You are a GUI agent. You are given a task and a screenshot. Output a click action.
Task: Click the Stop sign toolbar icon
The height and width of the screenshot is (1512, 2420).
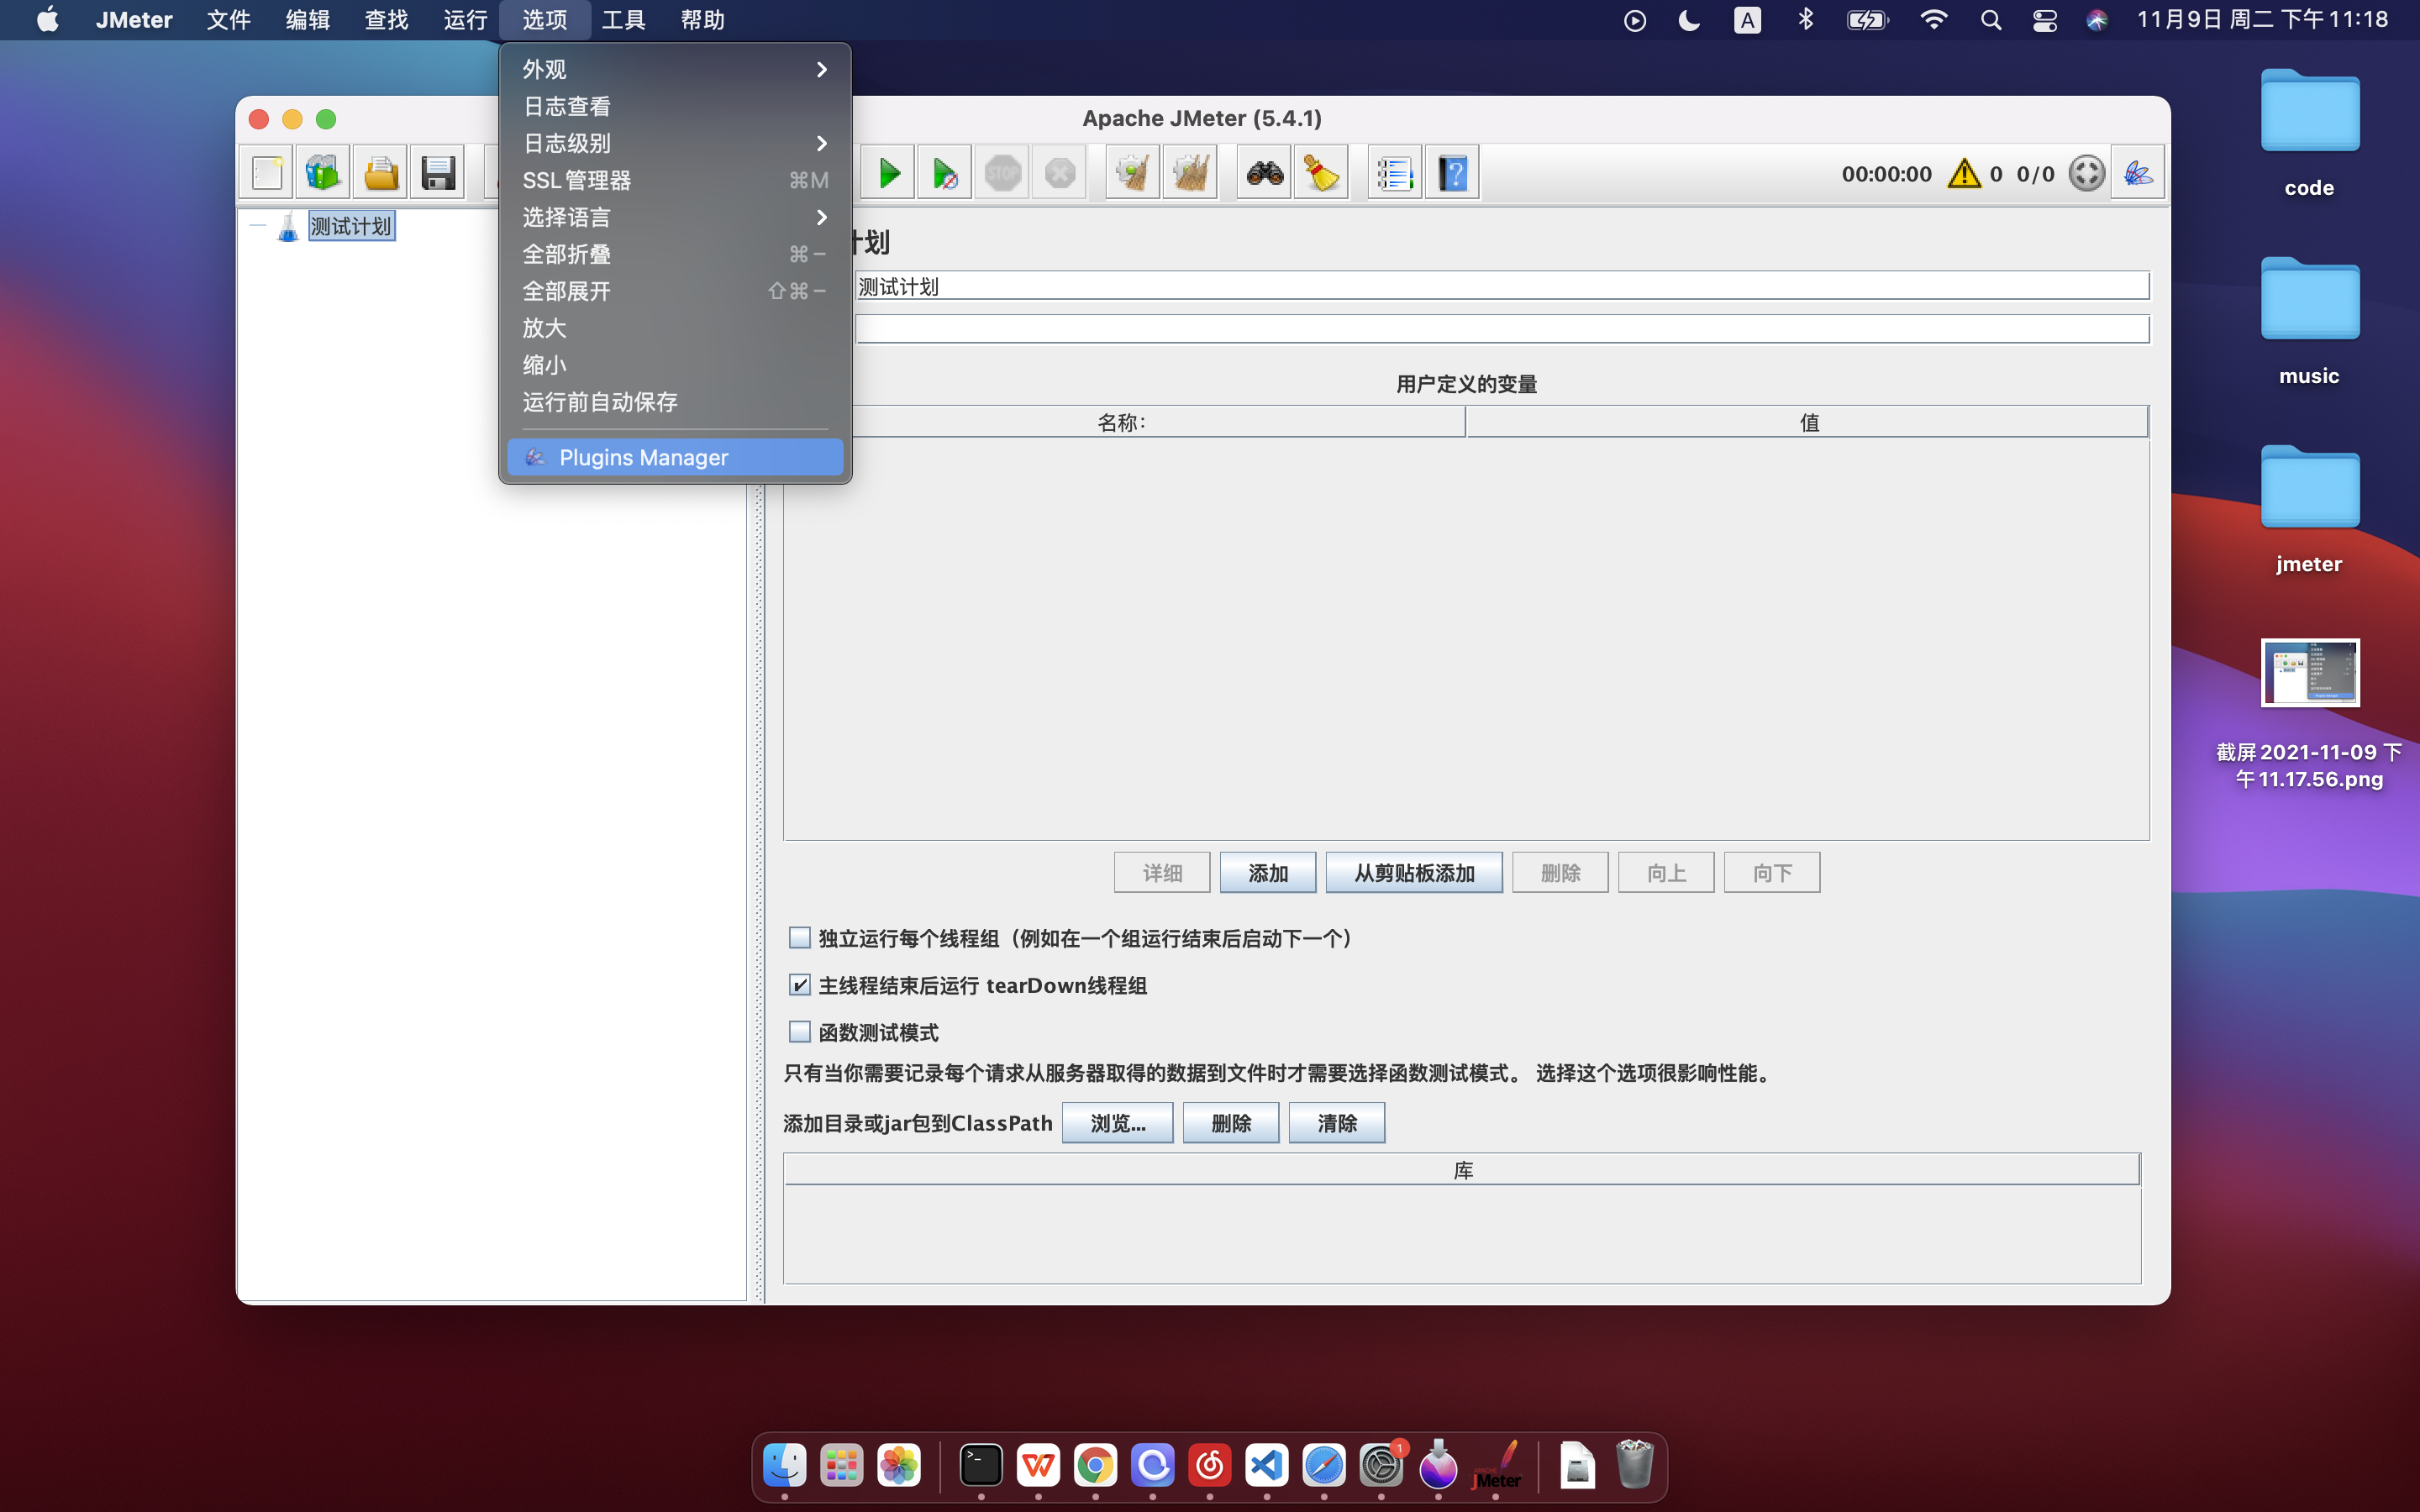pos(1002,173)
